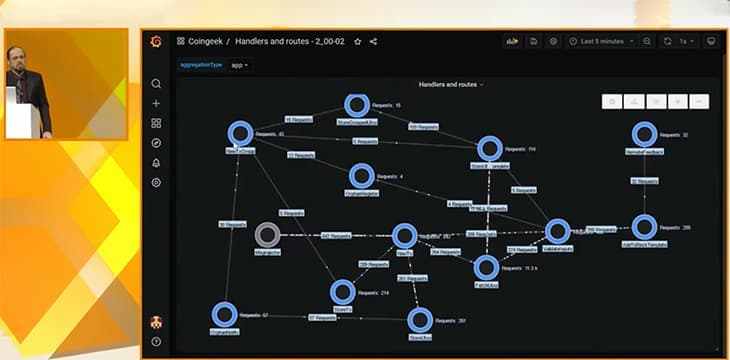Click the Grafana logo home icon
The image size is (730, 360).
click(x=156, y=41)
